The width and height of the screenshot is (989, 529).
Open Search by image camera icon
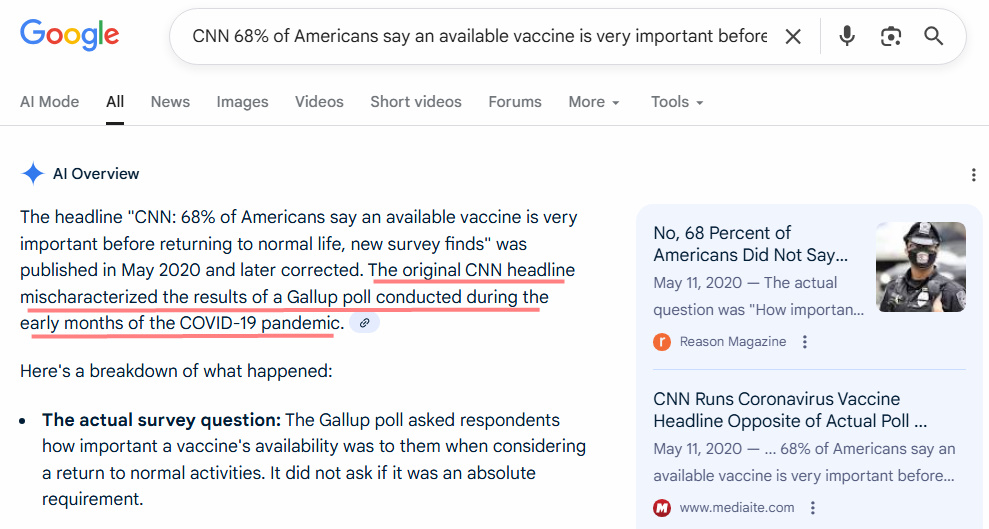click(x=890, y=37)
